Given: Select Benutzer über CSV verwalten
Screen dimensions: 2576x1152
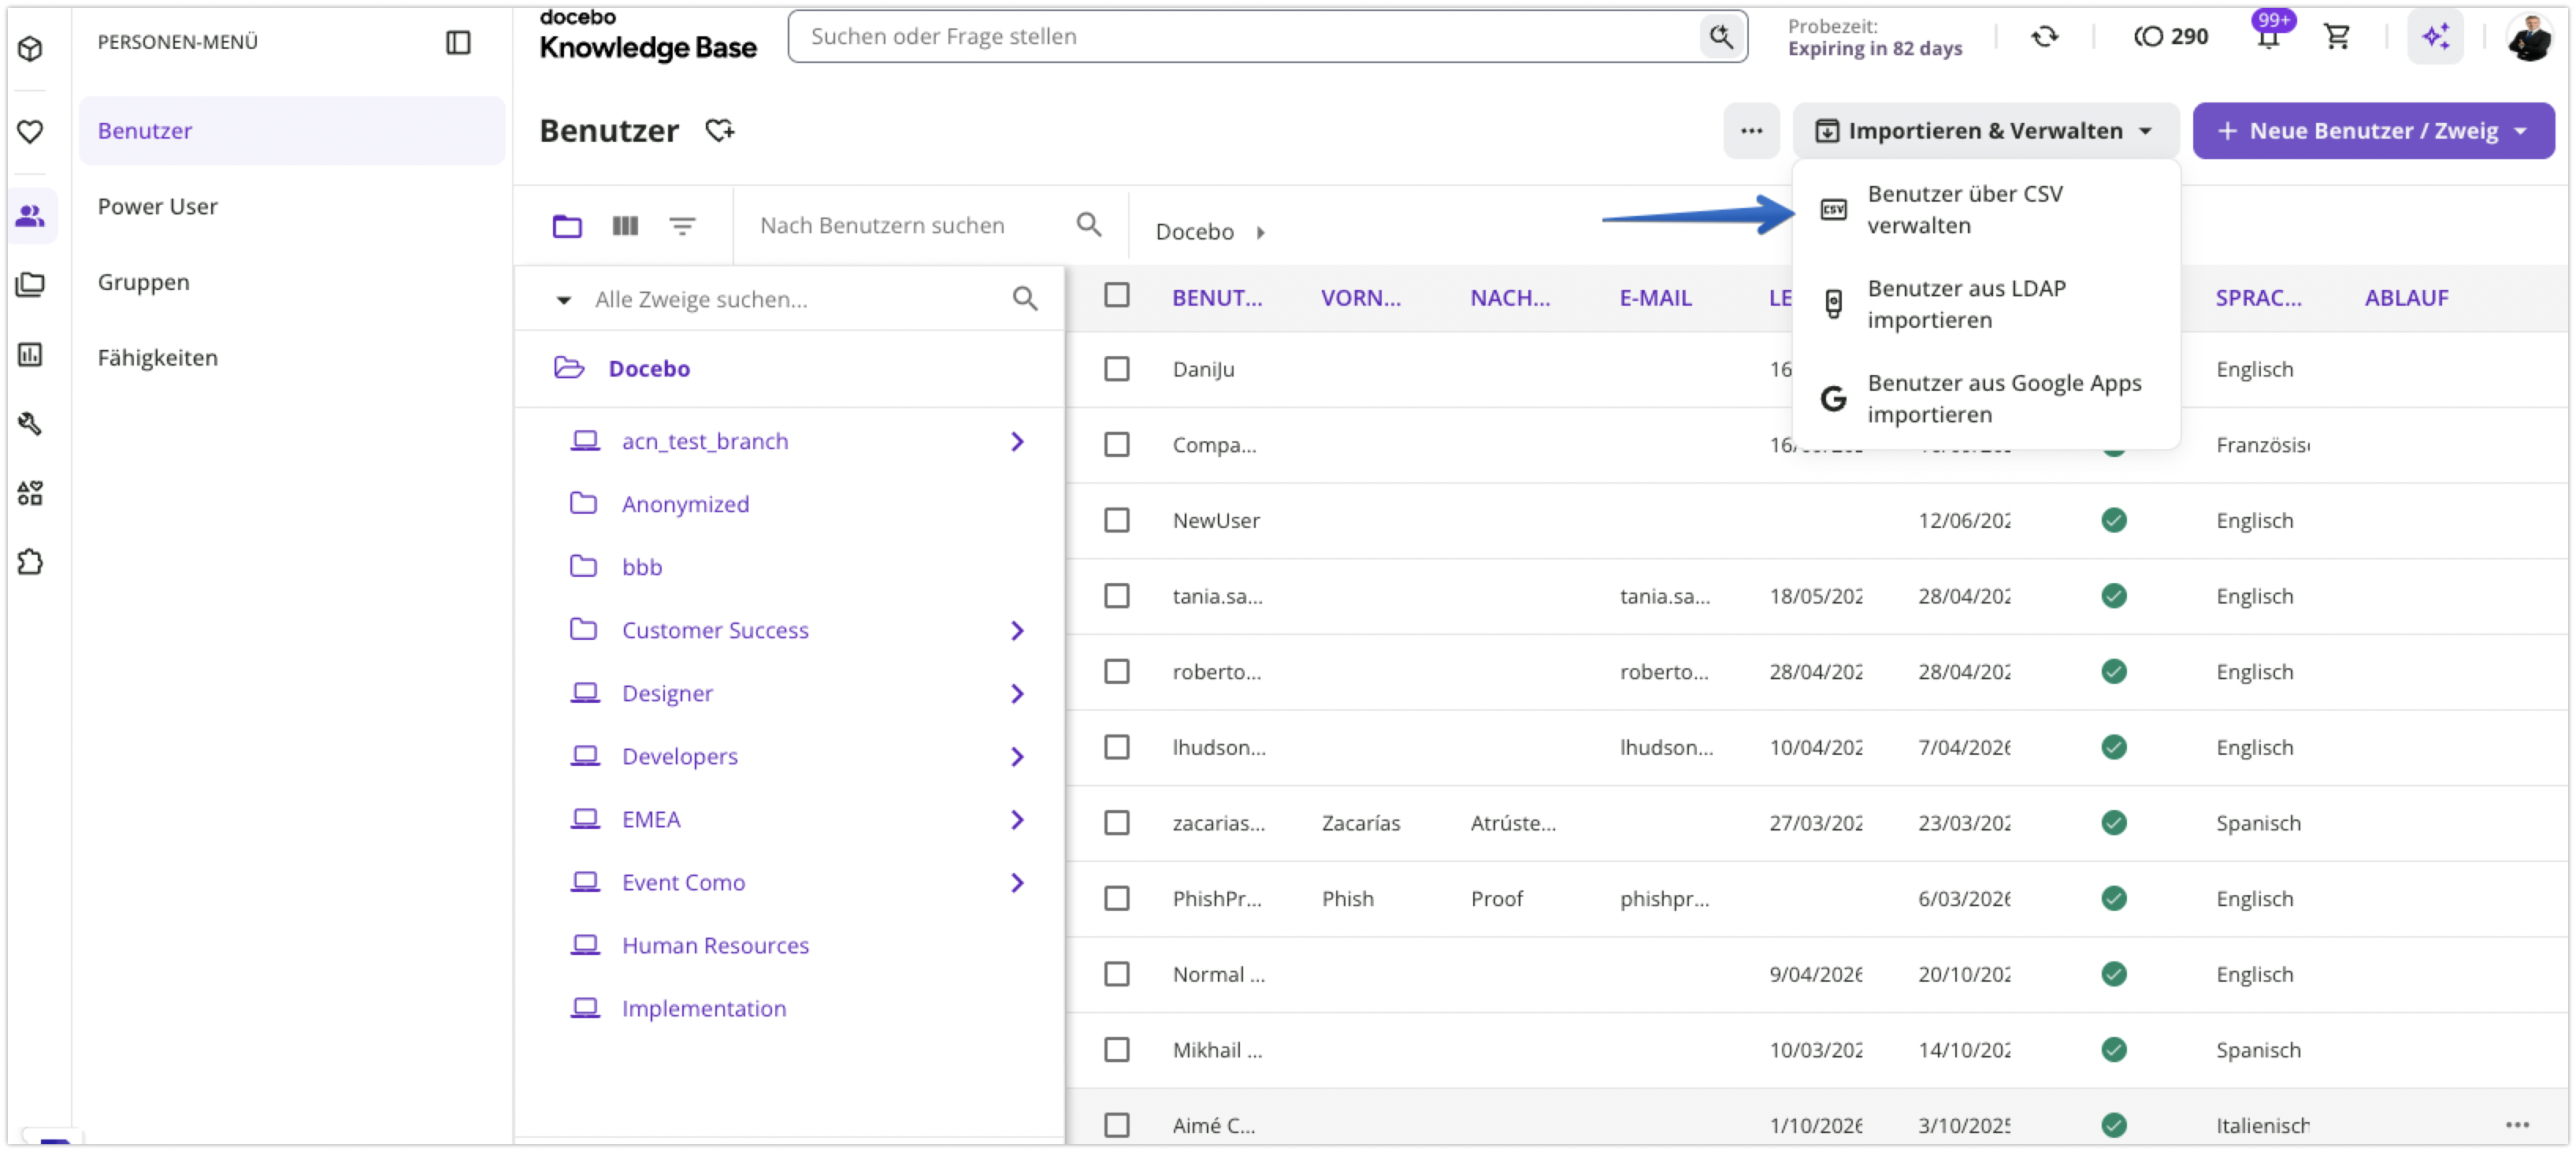Looking at the screenshot, I should point(1985,209).
